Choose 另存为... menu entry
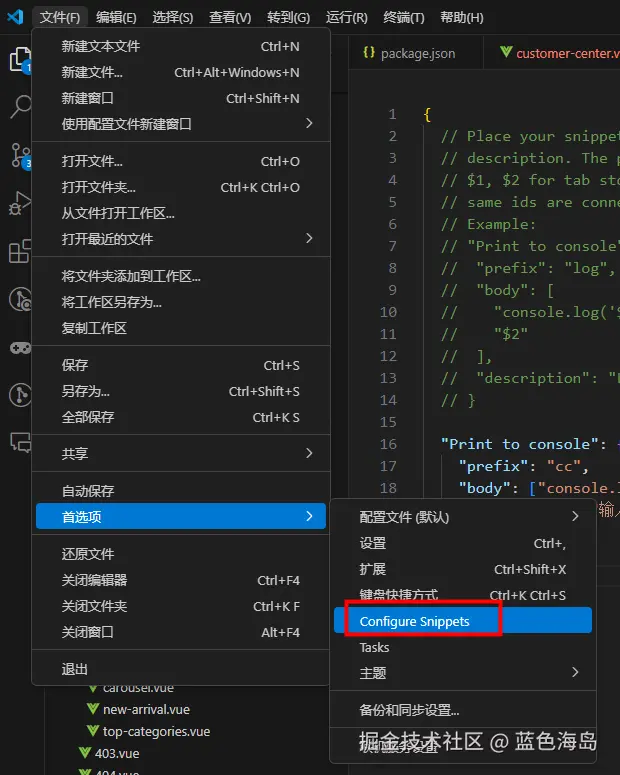 click(x=181, y=391)
